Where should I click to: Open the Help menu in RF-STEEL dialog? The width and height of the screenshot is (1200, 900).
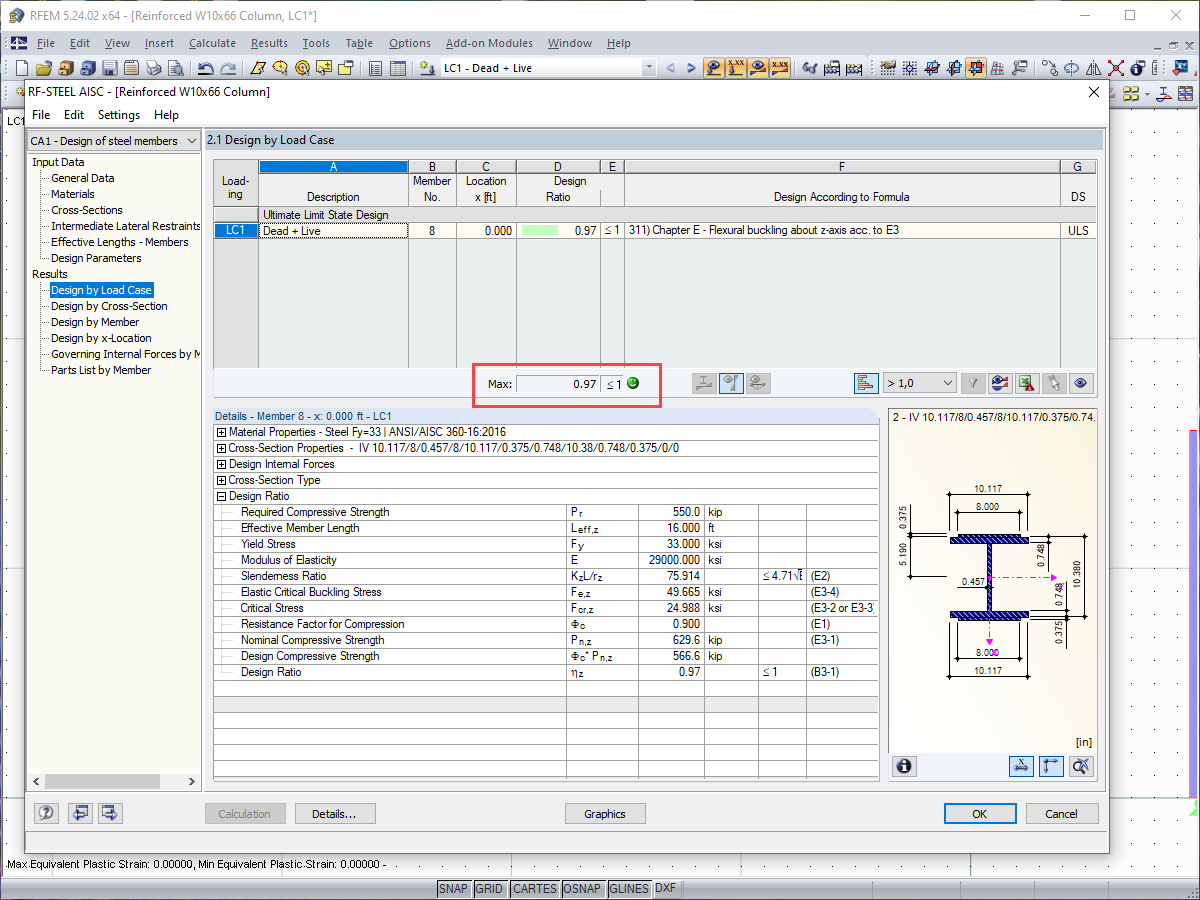coord(167,115)
